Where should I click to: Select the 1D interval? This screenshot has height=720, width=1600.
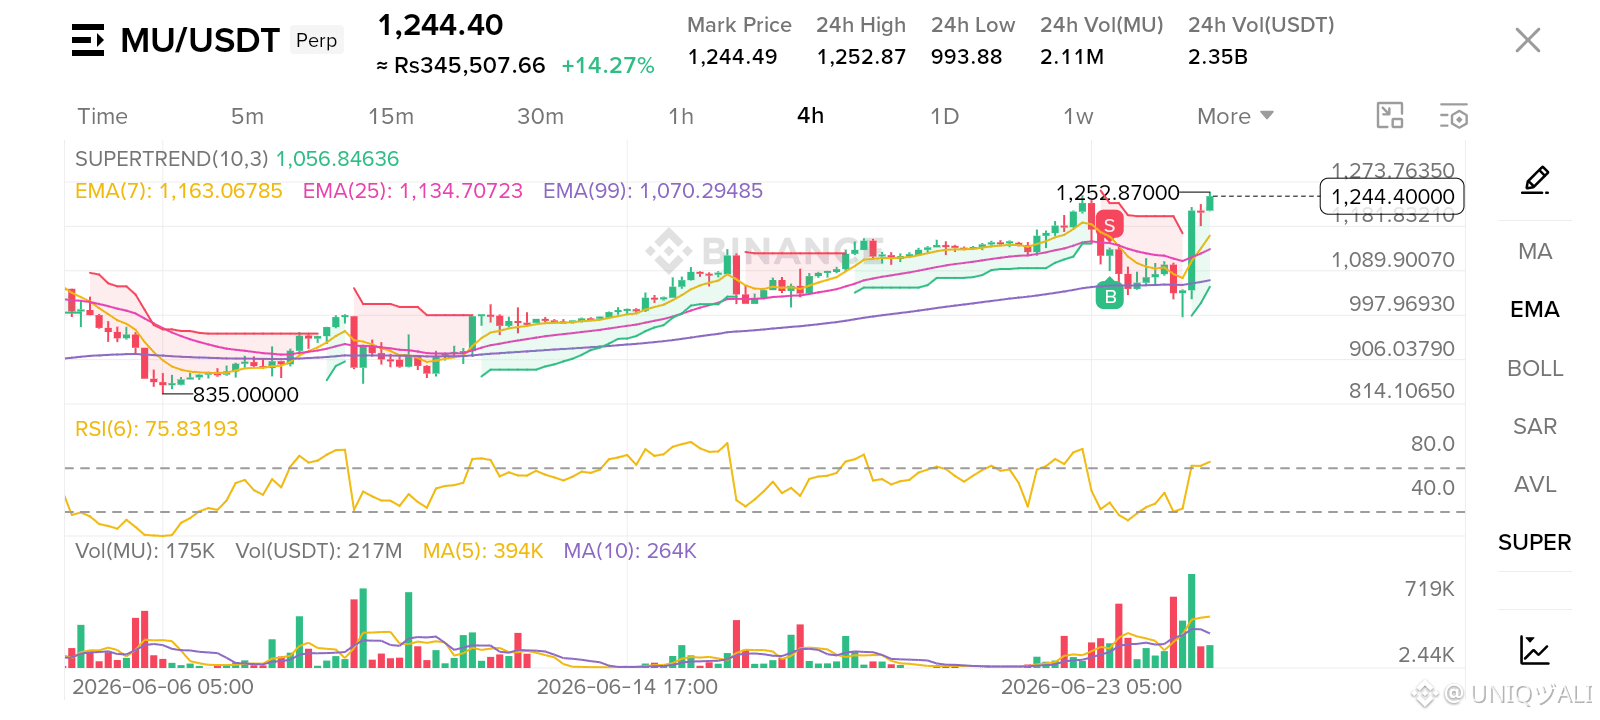pos(945,116)
